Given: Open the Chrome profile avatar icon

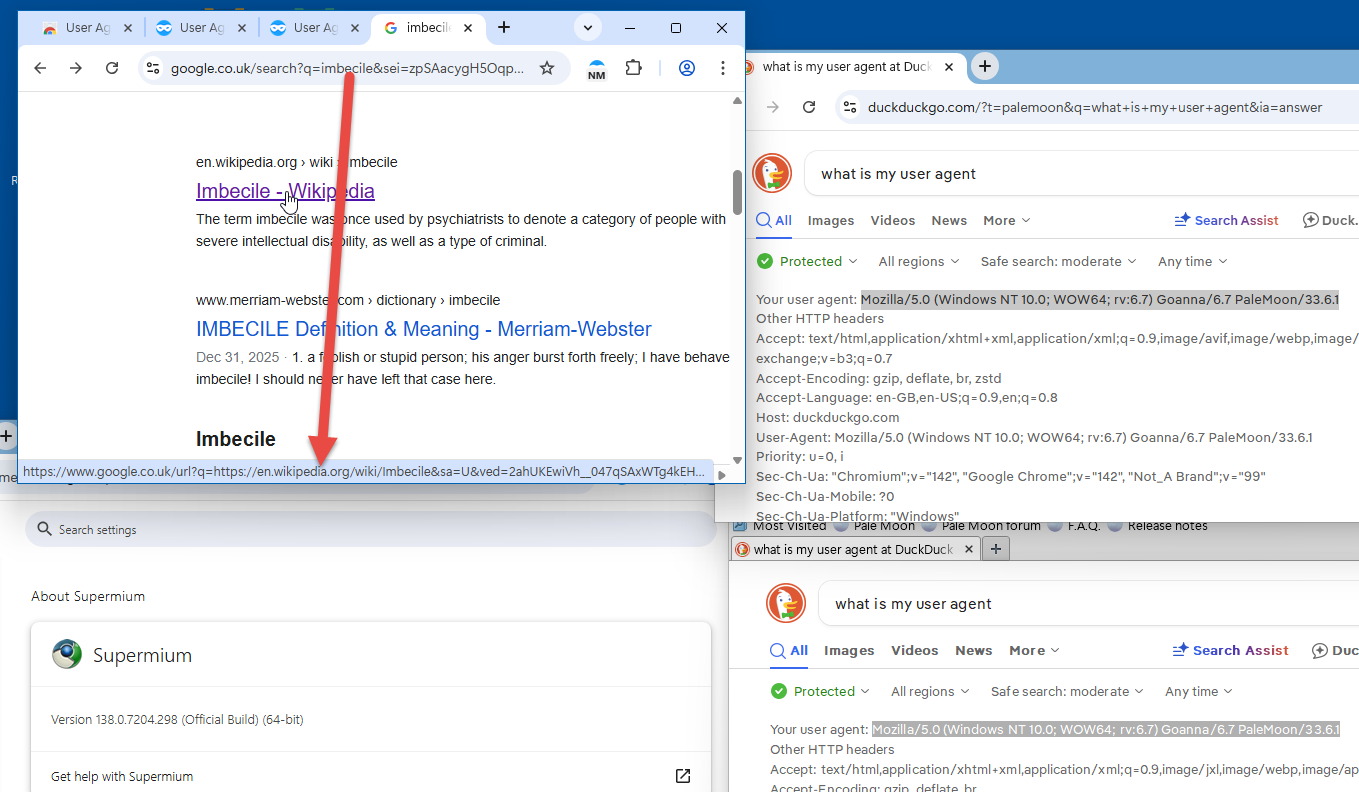Looking at the screenshot, I should 687,68.
